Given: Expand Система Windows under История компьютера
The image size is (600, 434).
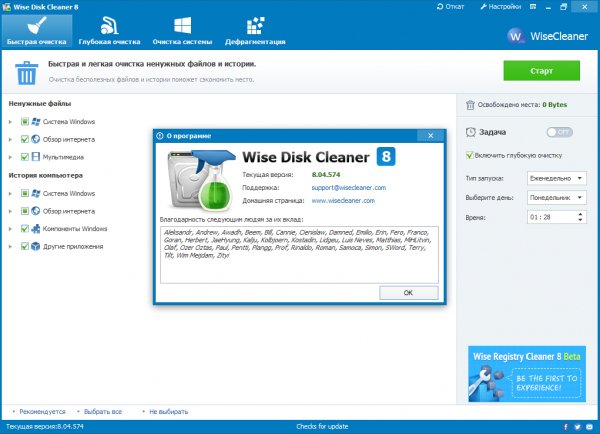Looking at the screenshot, I should [x=10, y=194].
